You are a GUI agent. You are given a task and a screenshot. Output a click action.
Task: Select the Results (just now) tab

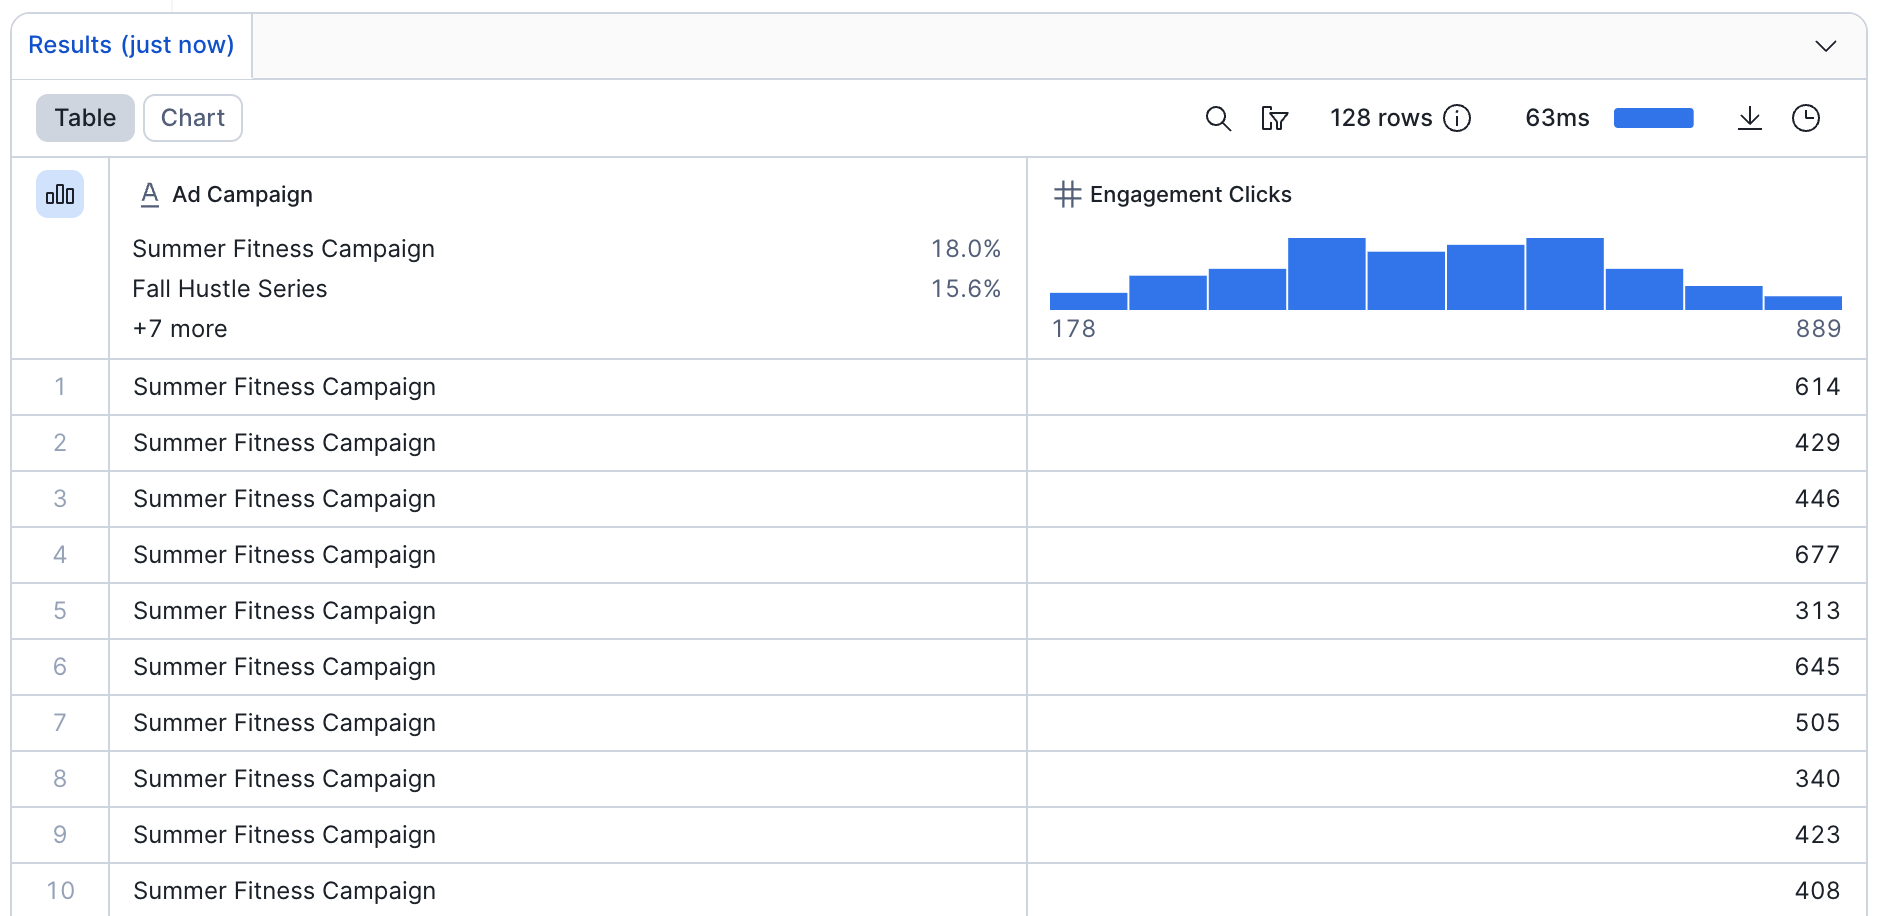[131, 46]
